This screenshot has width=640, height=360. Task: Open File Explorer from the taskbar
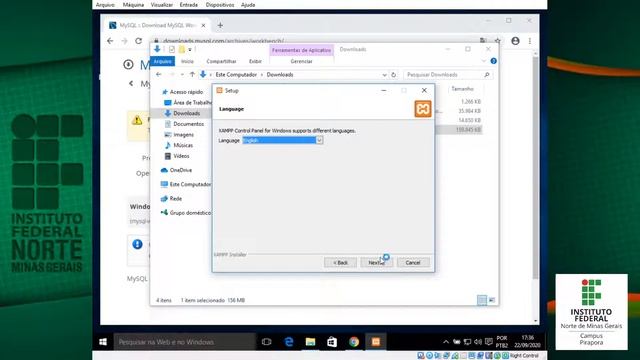pos(310,342)
